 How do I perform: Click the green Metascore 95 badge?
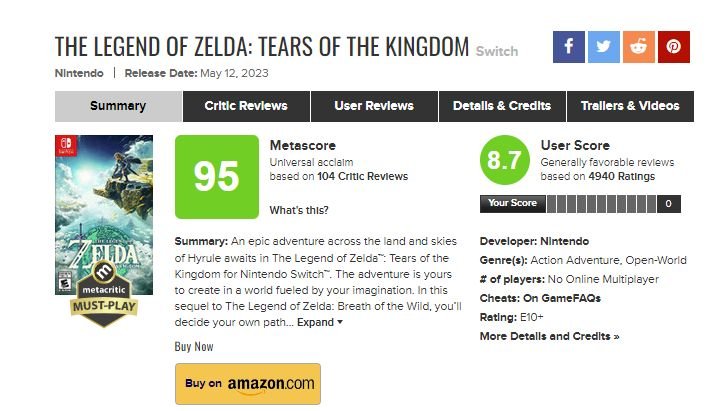217,177
